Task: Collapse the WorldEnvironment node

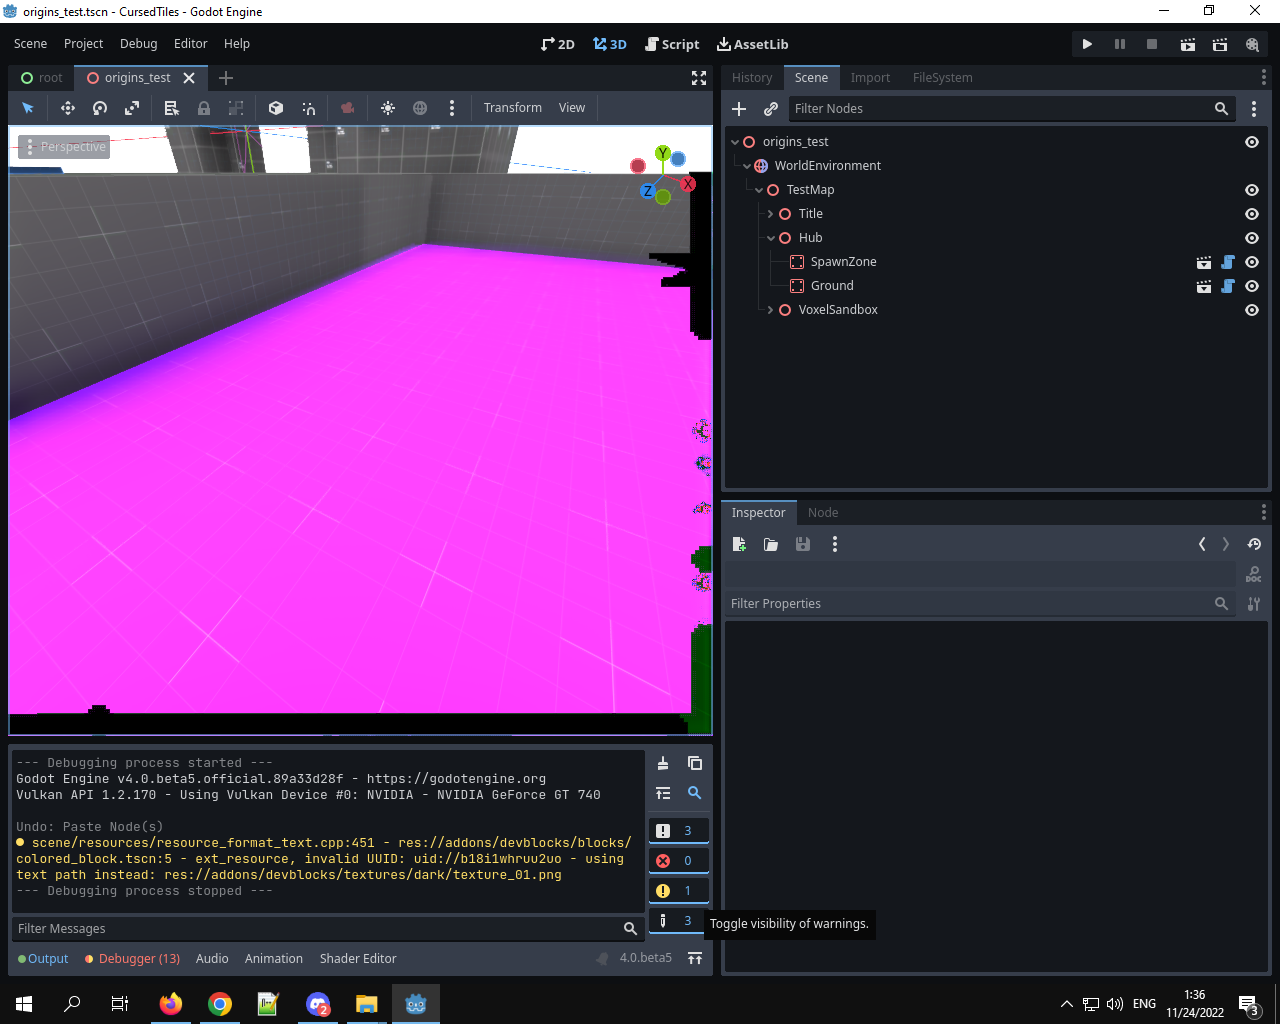Action: click(x=746, y=165)
